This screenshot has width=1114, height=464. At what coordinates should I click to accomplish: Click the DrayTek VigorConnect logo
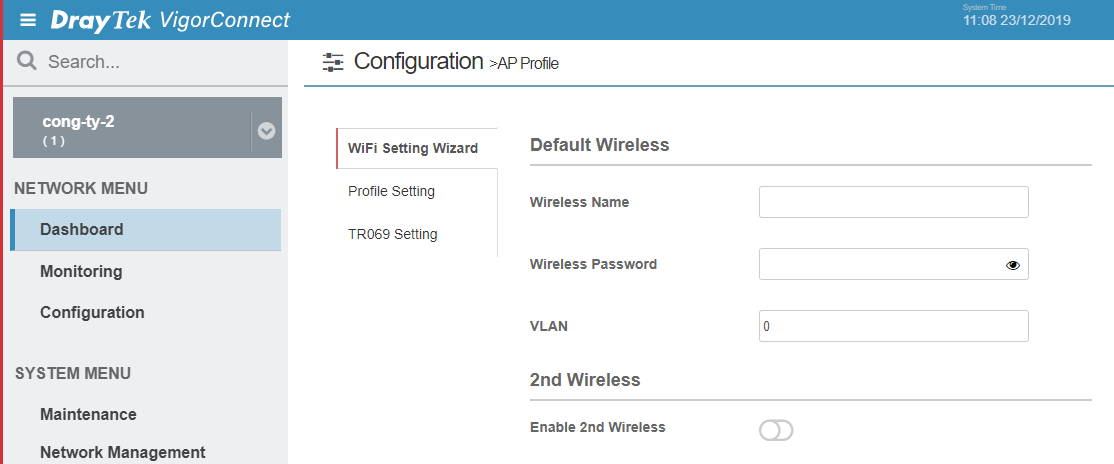pyautogui.click(x=170, y=20)
